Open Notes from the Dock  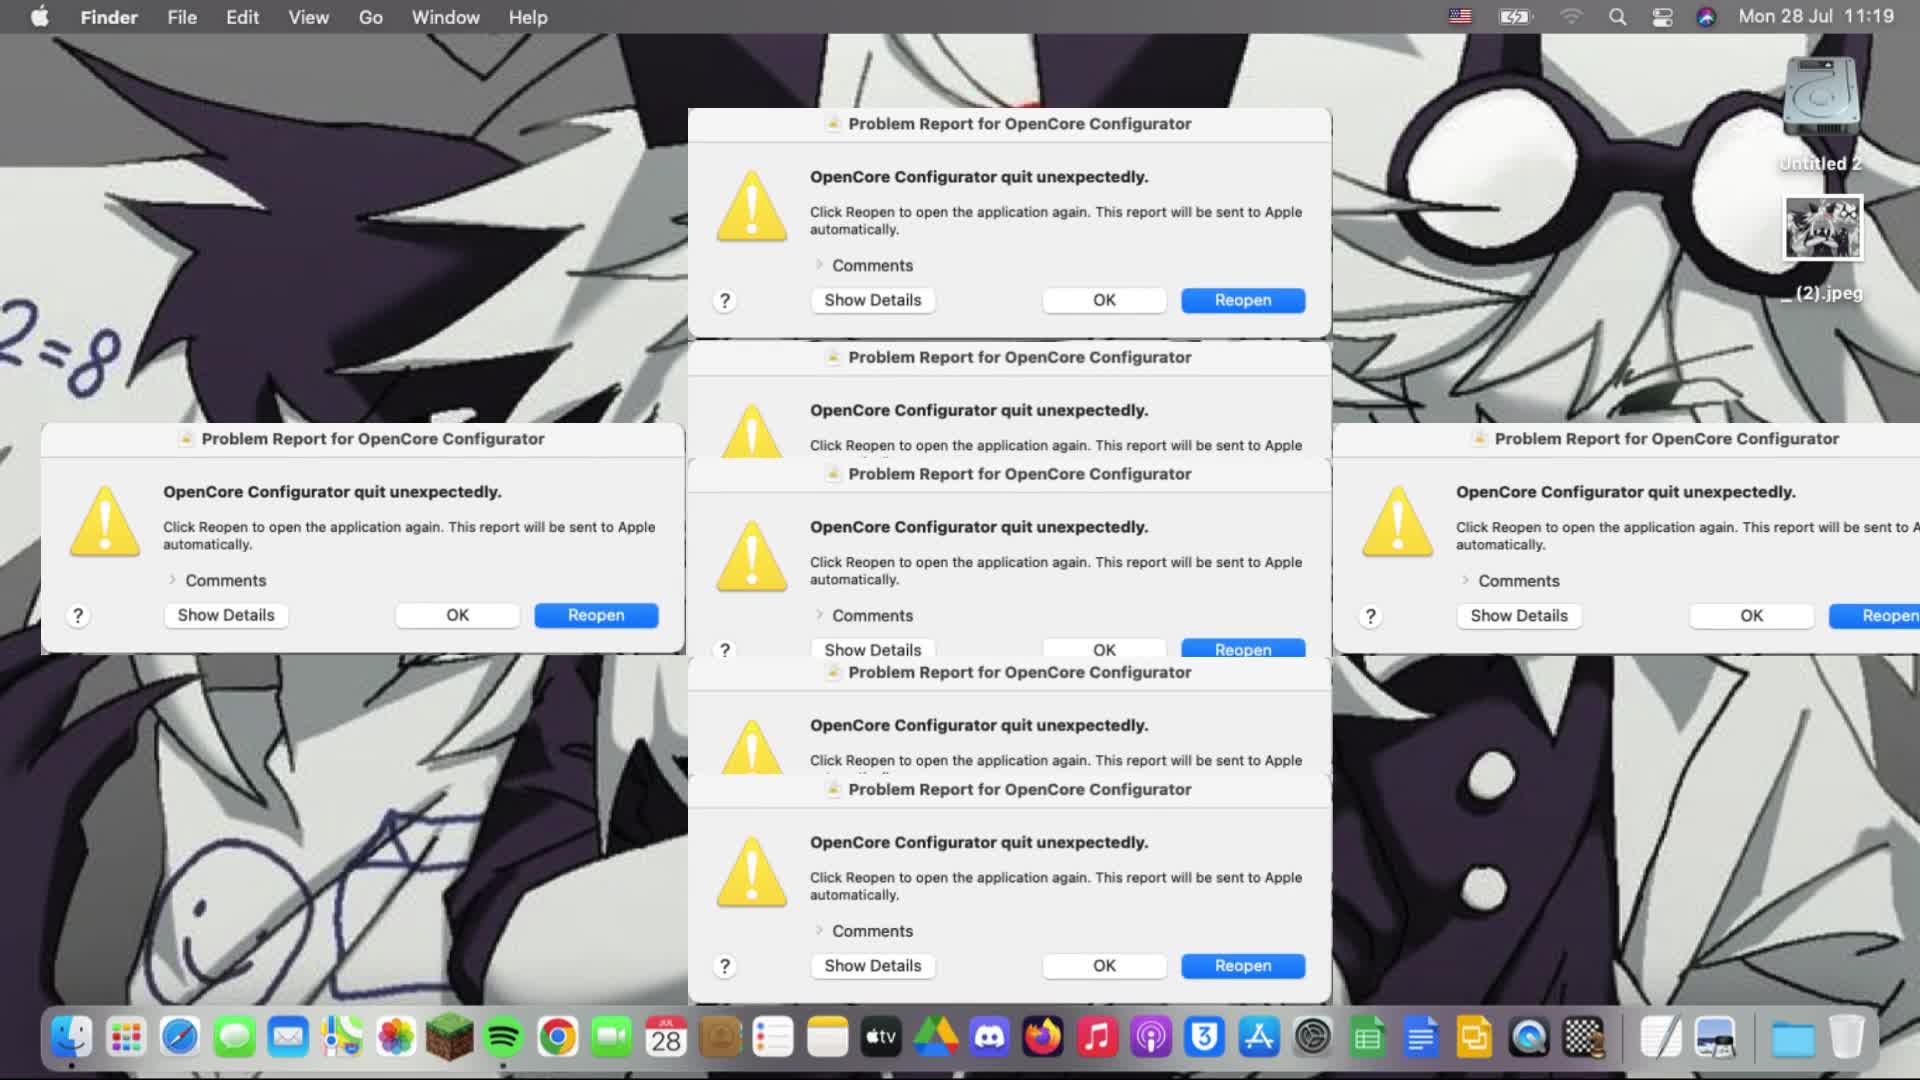point(828,1037)
